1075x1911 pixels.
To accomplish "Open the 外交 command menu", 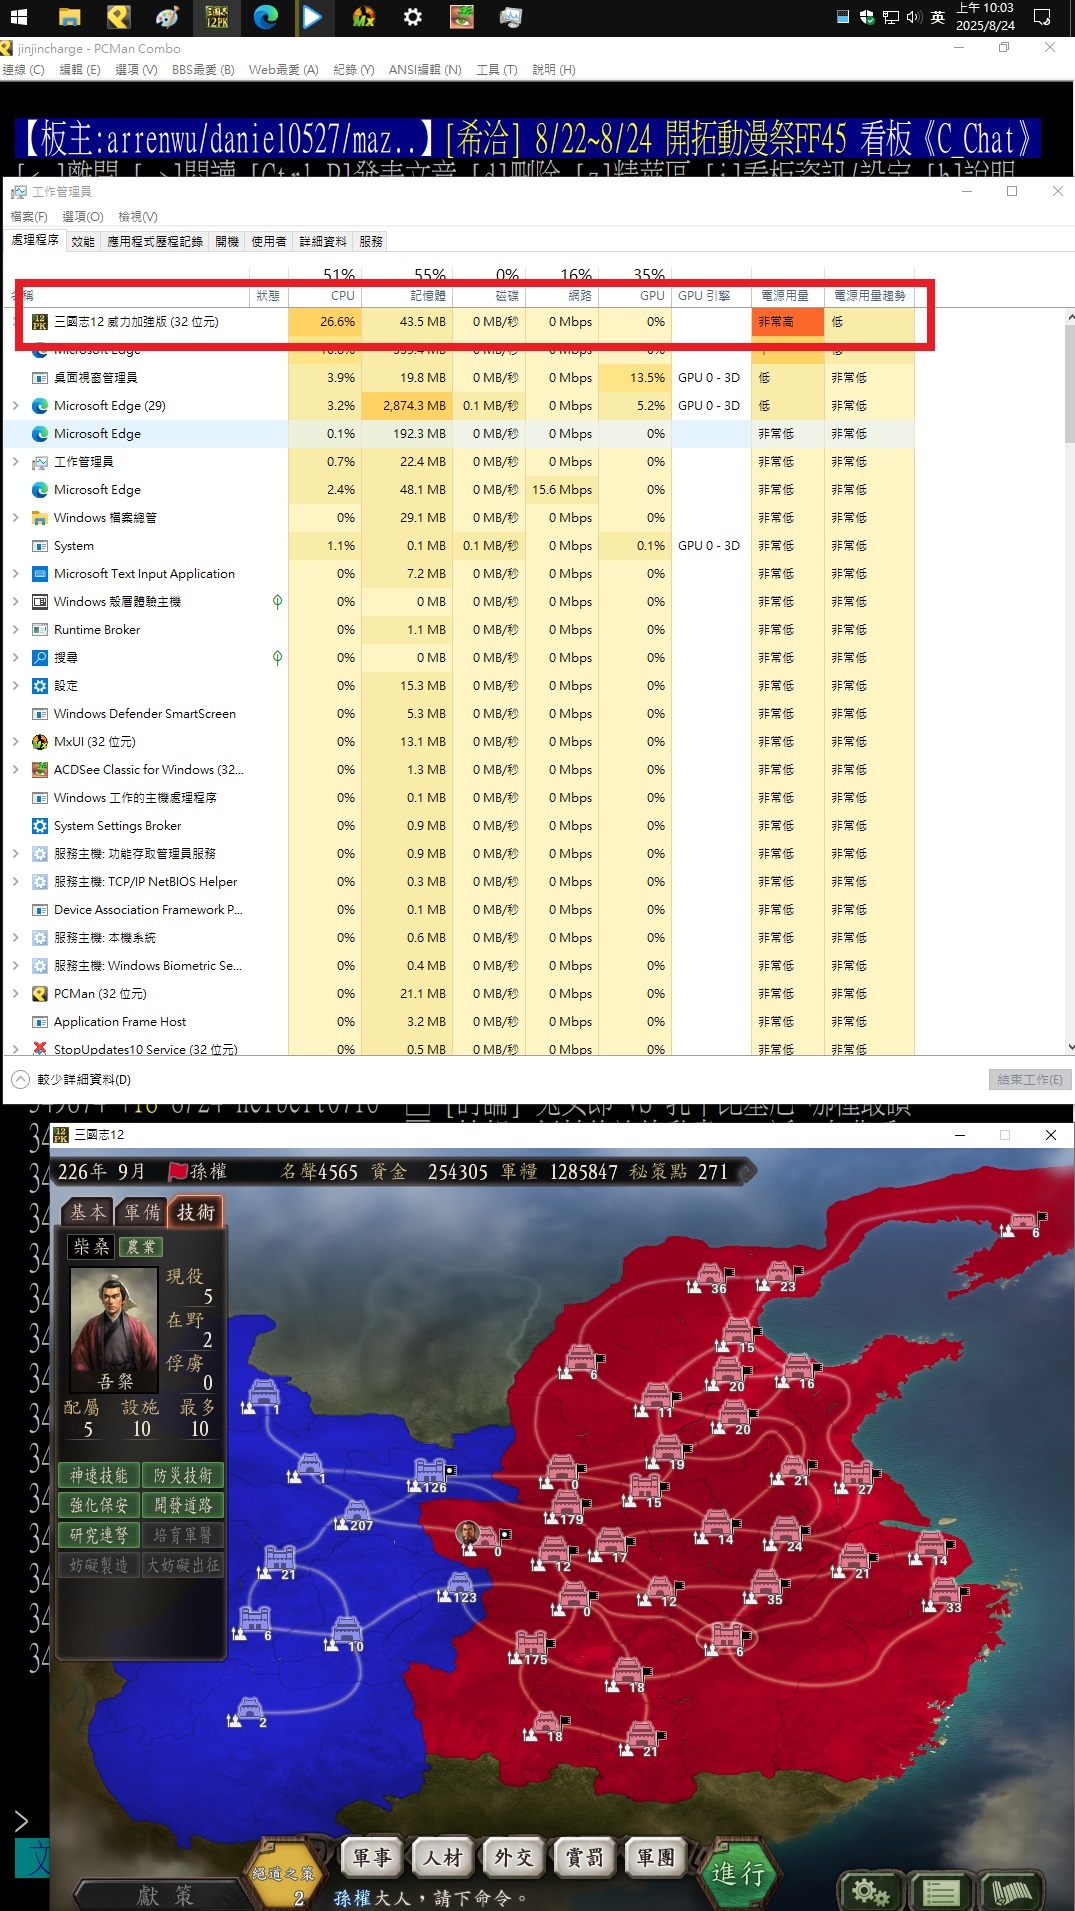I will click(x=513, y=1857).
